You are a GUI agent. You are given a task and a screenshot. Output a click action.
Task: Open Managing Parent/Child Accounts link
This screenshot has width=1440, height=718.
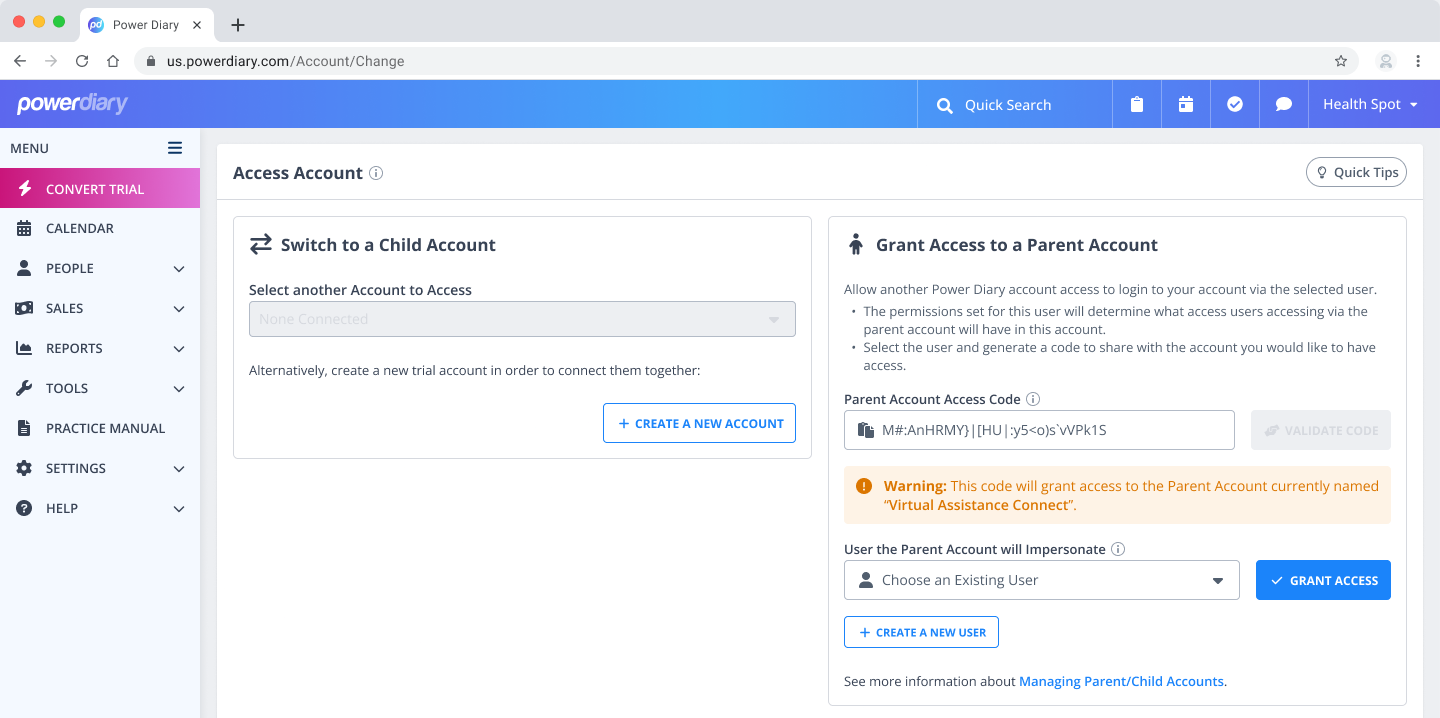tap(1122, 681)
